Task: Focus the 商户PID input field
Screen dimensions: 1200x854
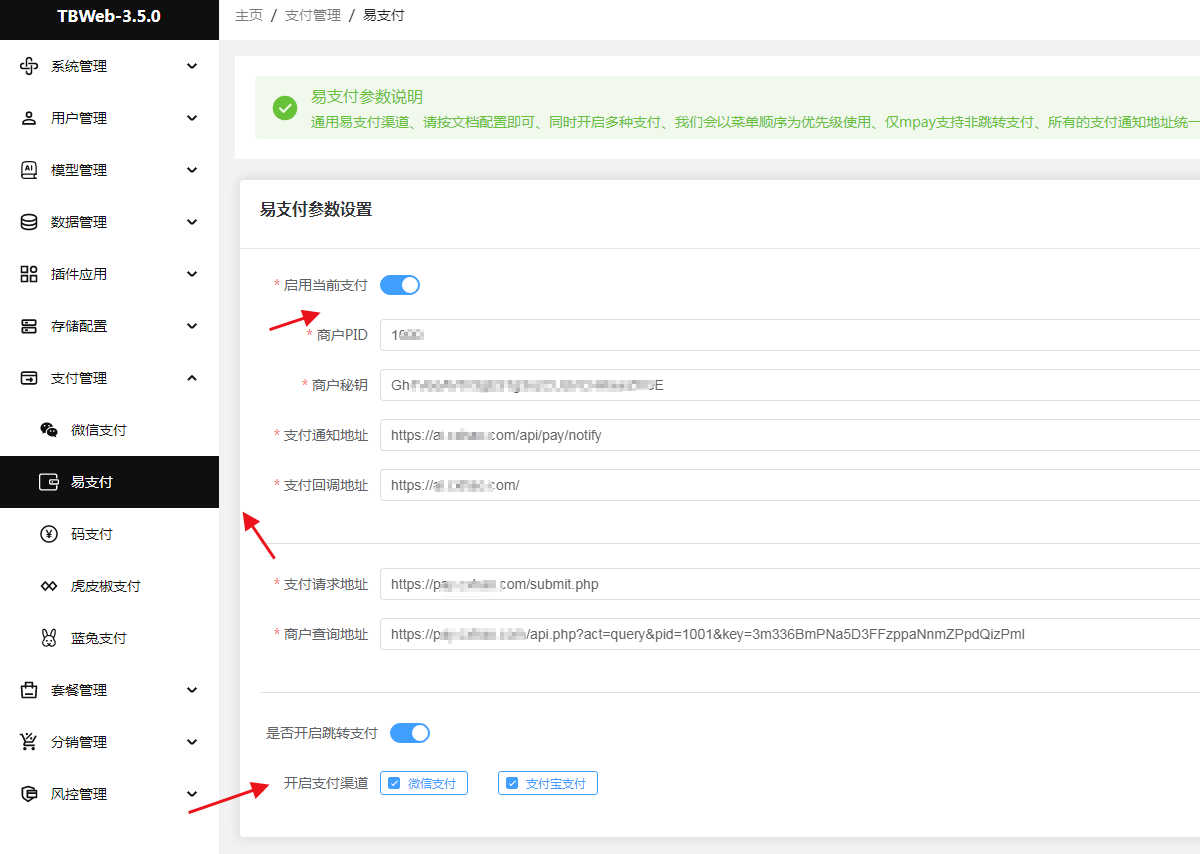Action: [790, 335]
